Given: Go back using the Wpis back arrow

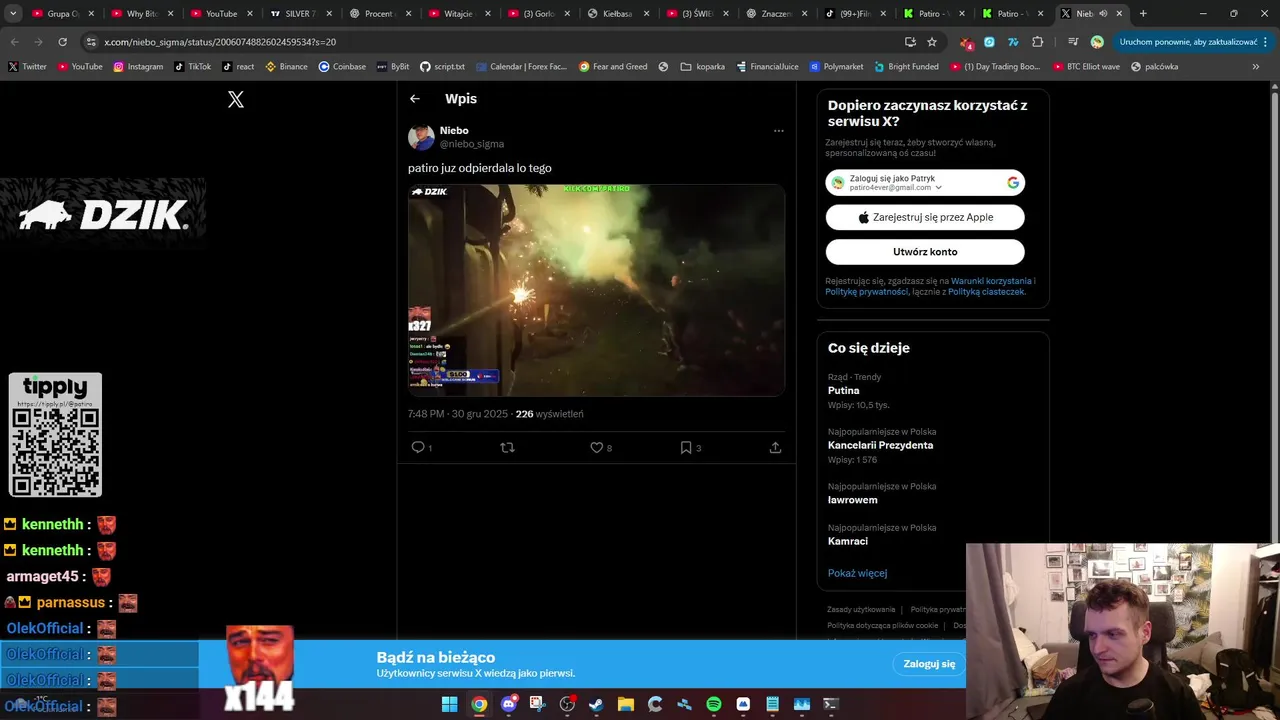Looking at the screenshot, I should click(x=415, y=99).
